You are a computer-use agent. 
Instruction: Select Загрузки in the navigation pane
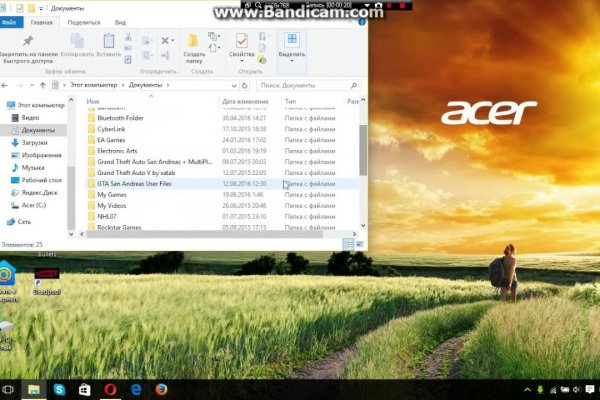tap(35, 143)
